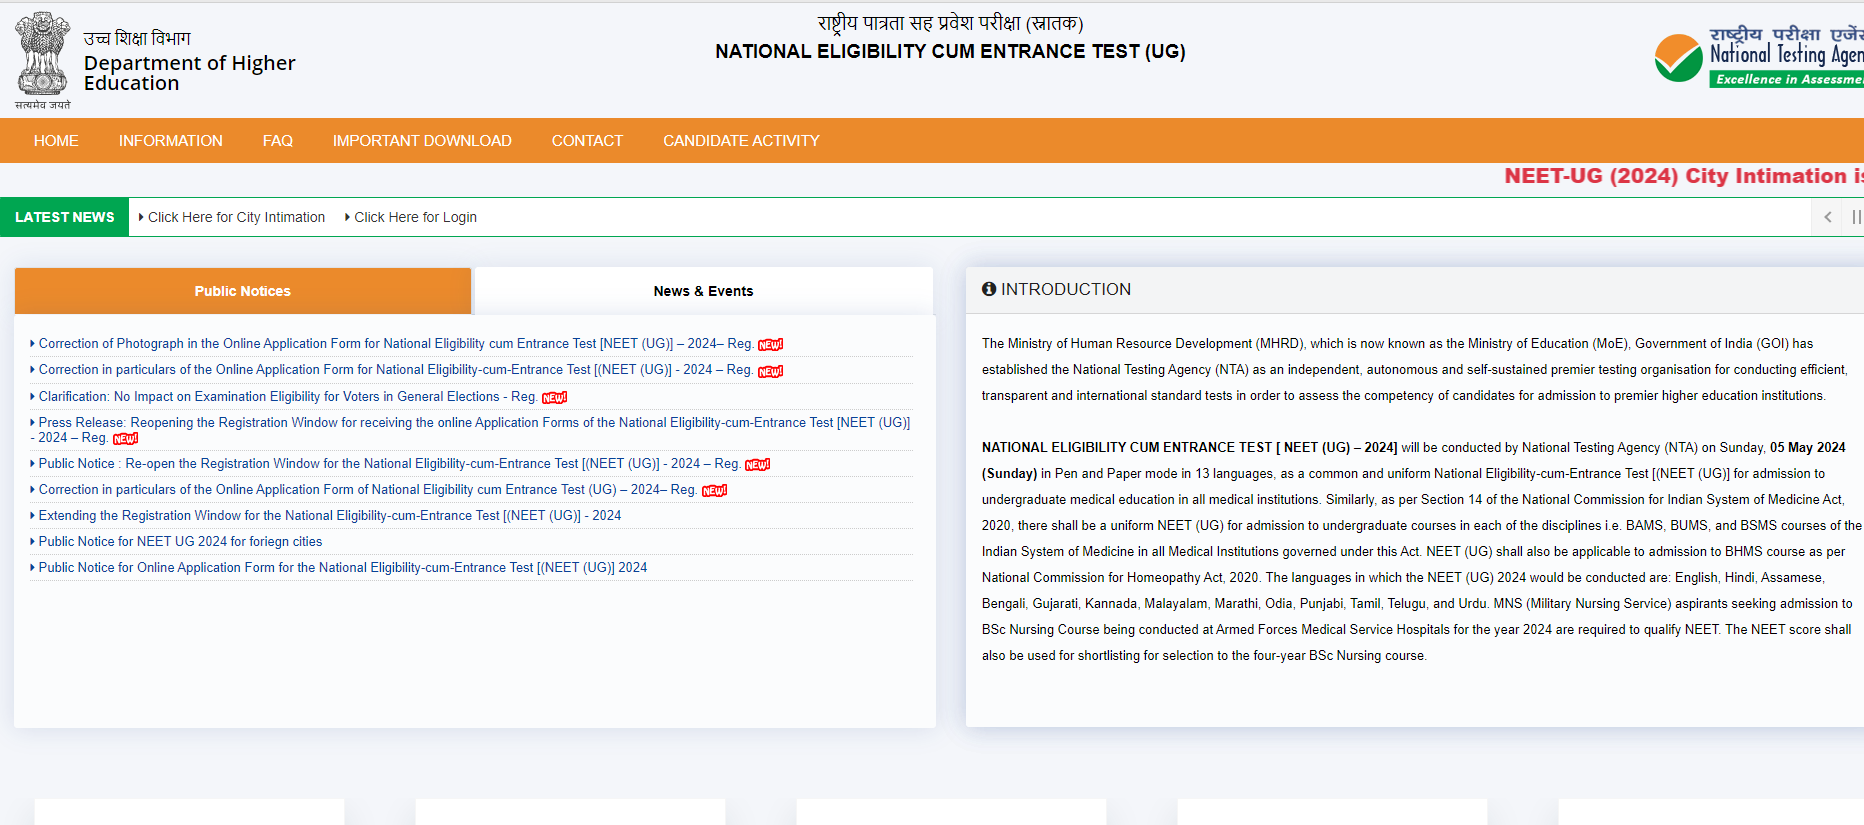Click Department of Higher Education heading
The image size is (1864, 825).
pos(190,73)
